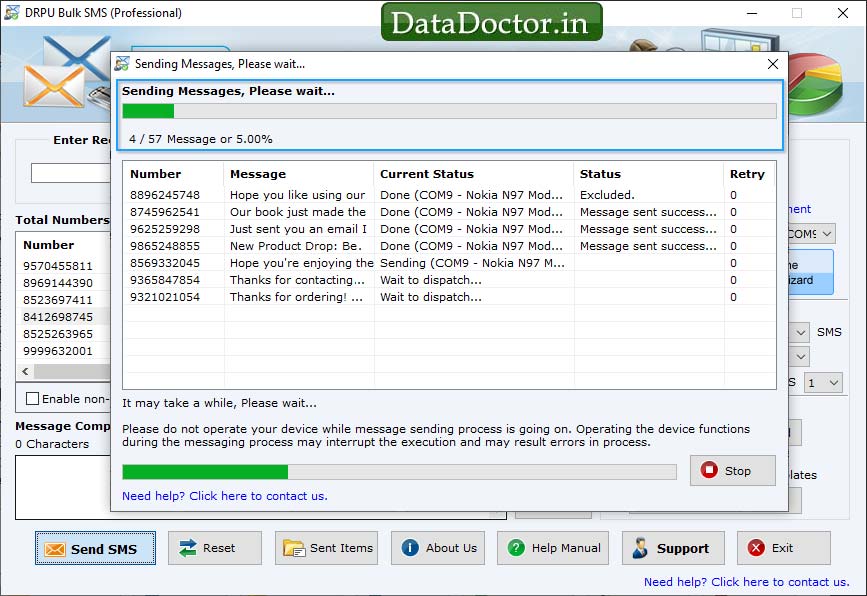Open the dropdown showing value 1
Screen dimensions: 867x596
(823, 383)
